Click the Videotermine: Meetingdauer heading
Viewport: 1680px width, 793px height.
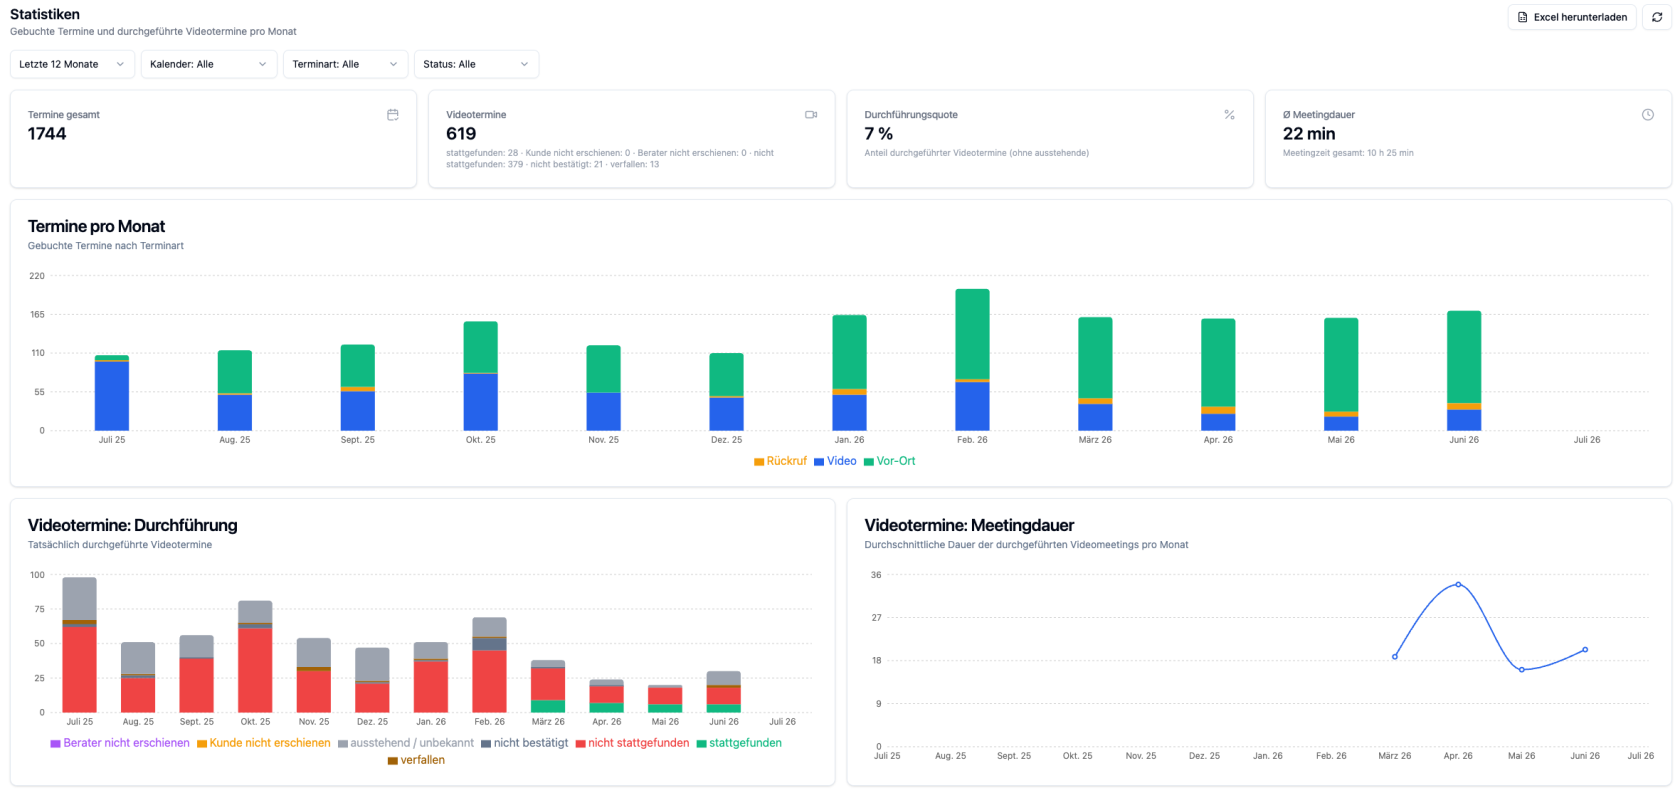point(969,526)
